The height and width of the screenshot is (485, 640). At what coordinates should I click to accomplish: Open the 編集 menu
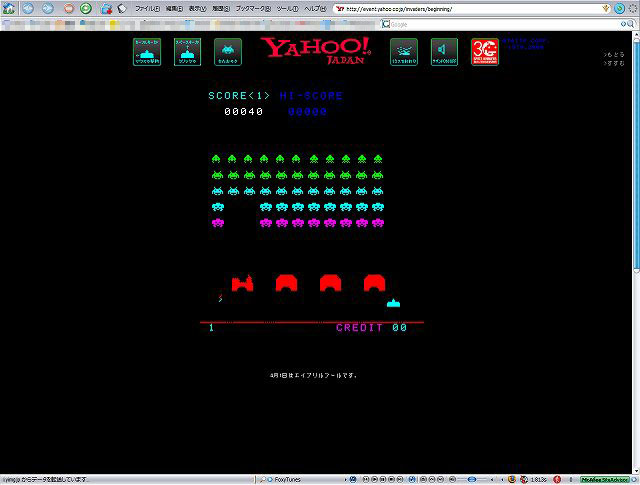tap(174, 9)
